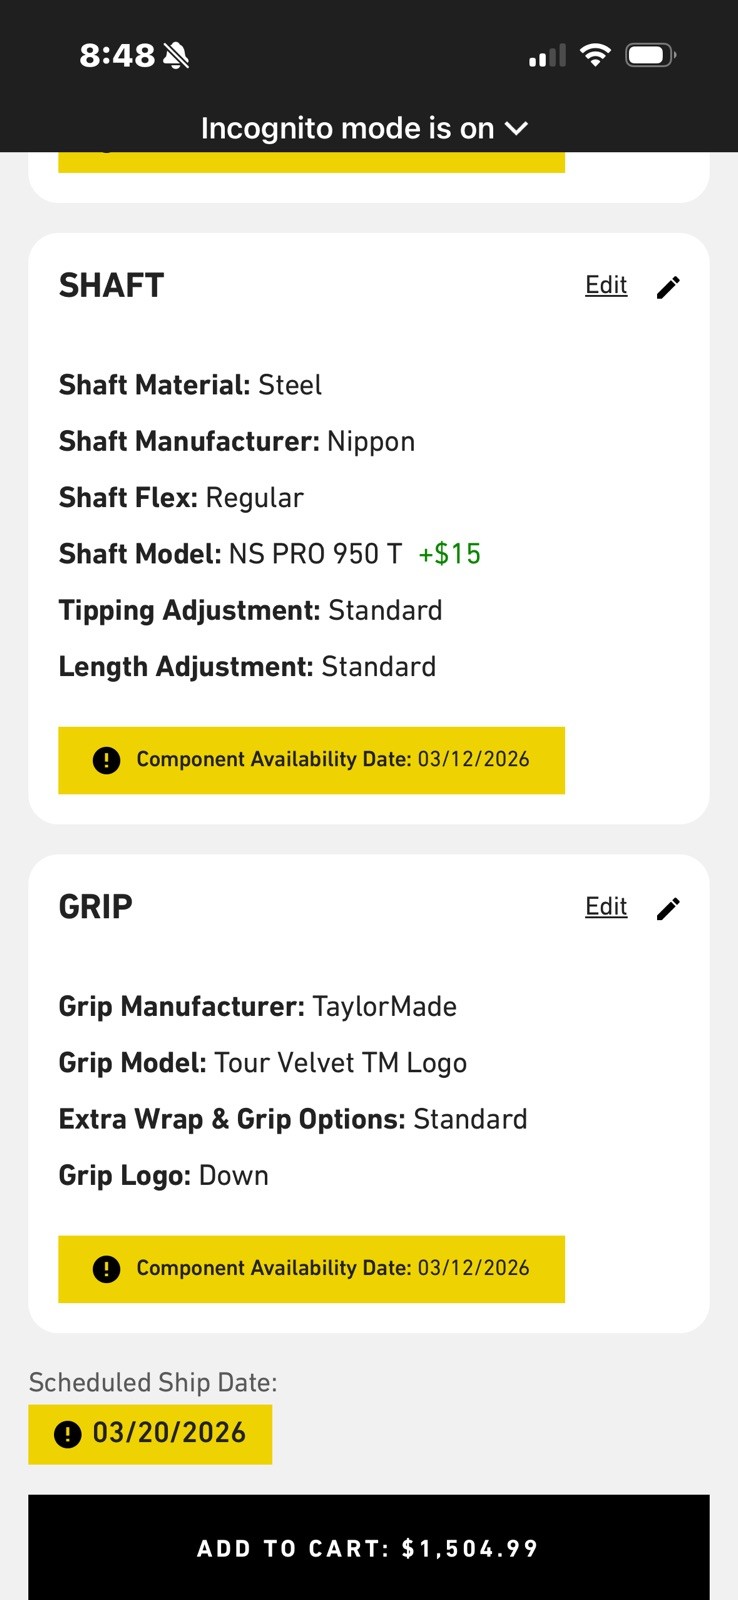The image size is (738, 1600).
Task: Tap the "Incognito mode is on" label
Action: pyautogui.click(x=347, y=128)
